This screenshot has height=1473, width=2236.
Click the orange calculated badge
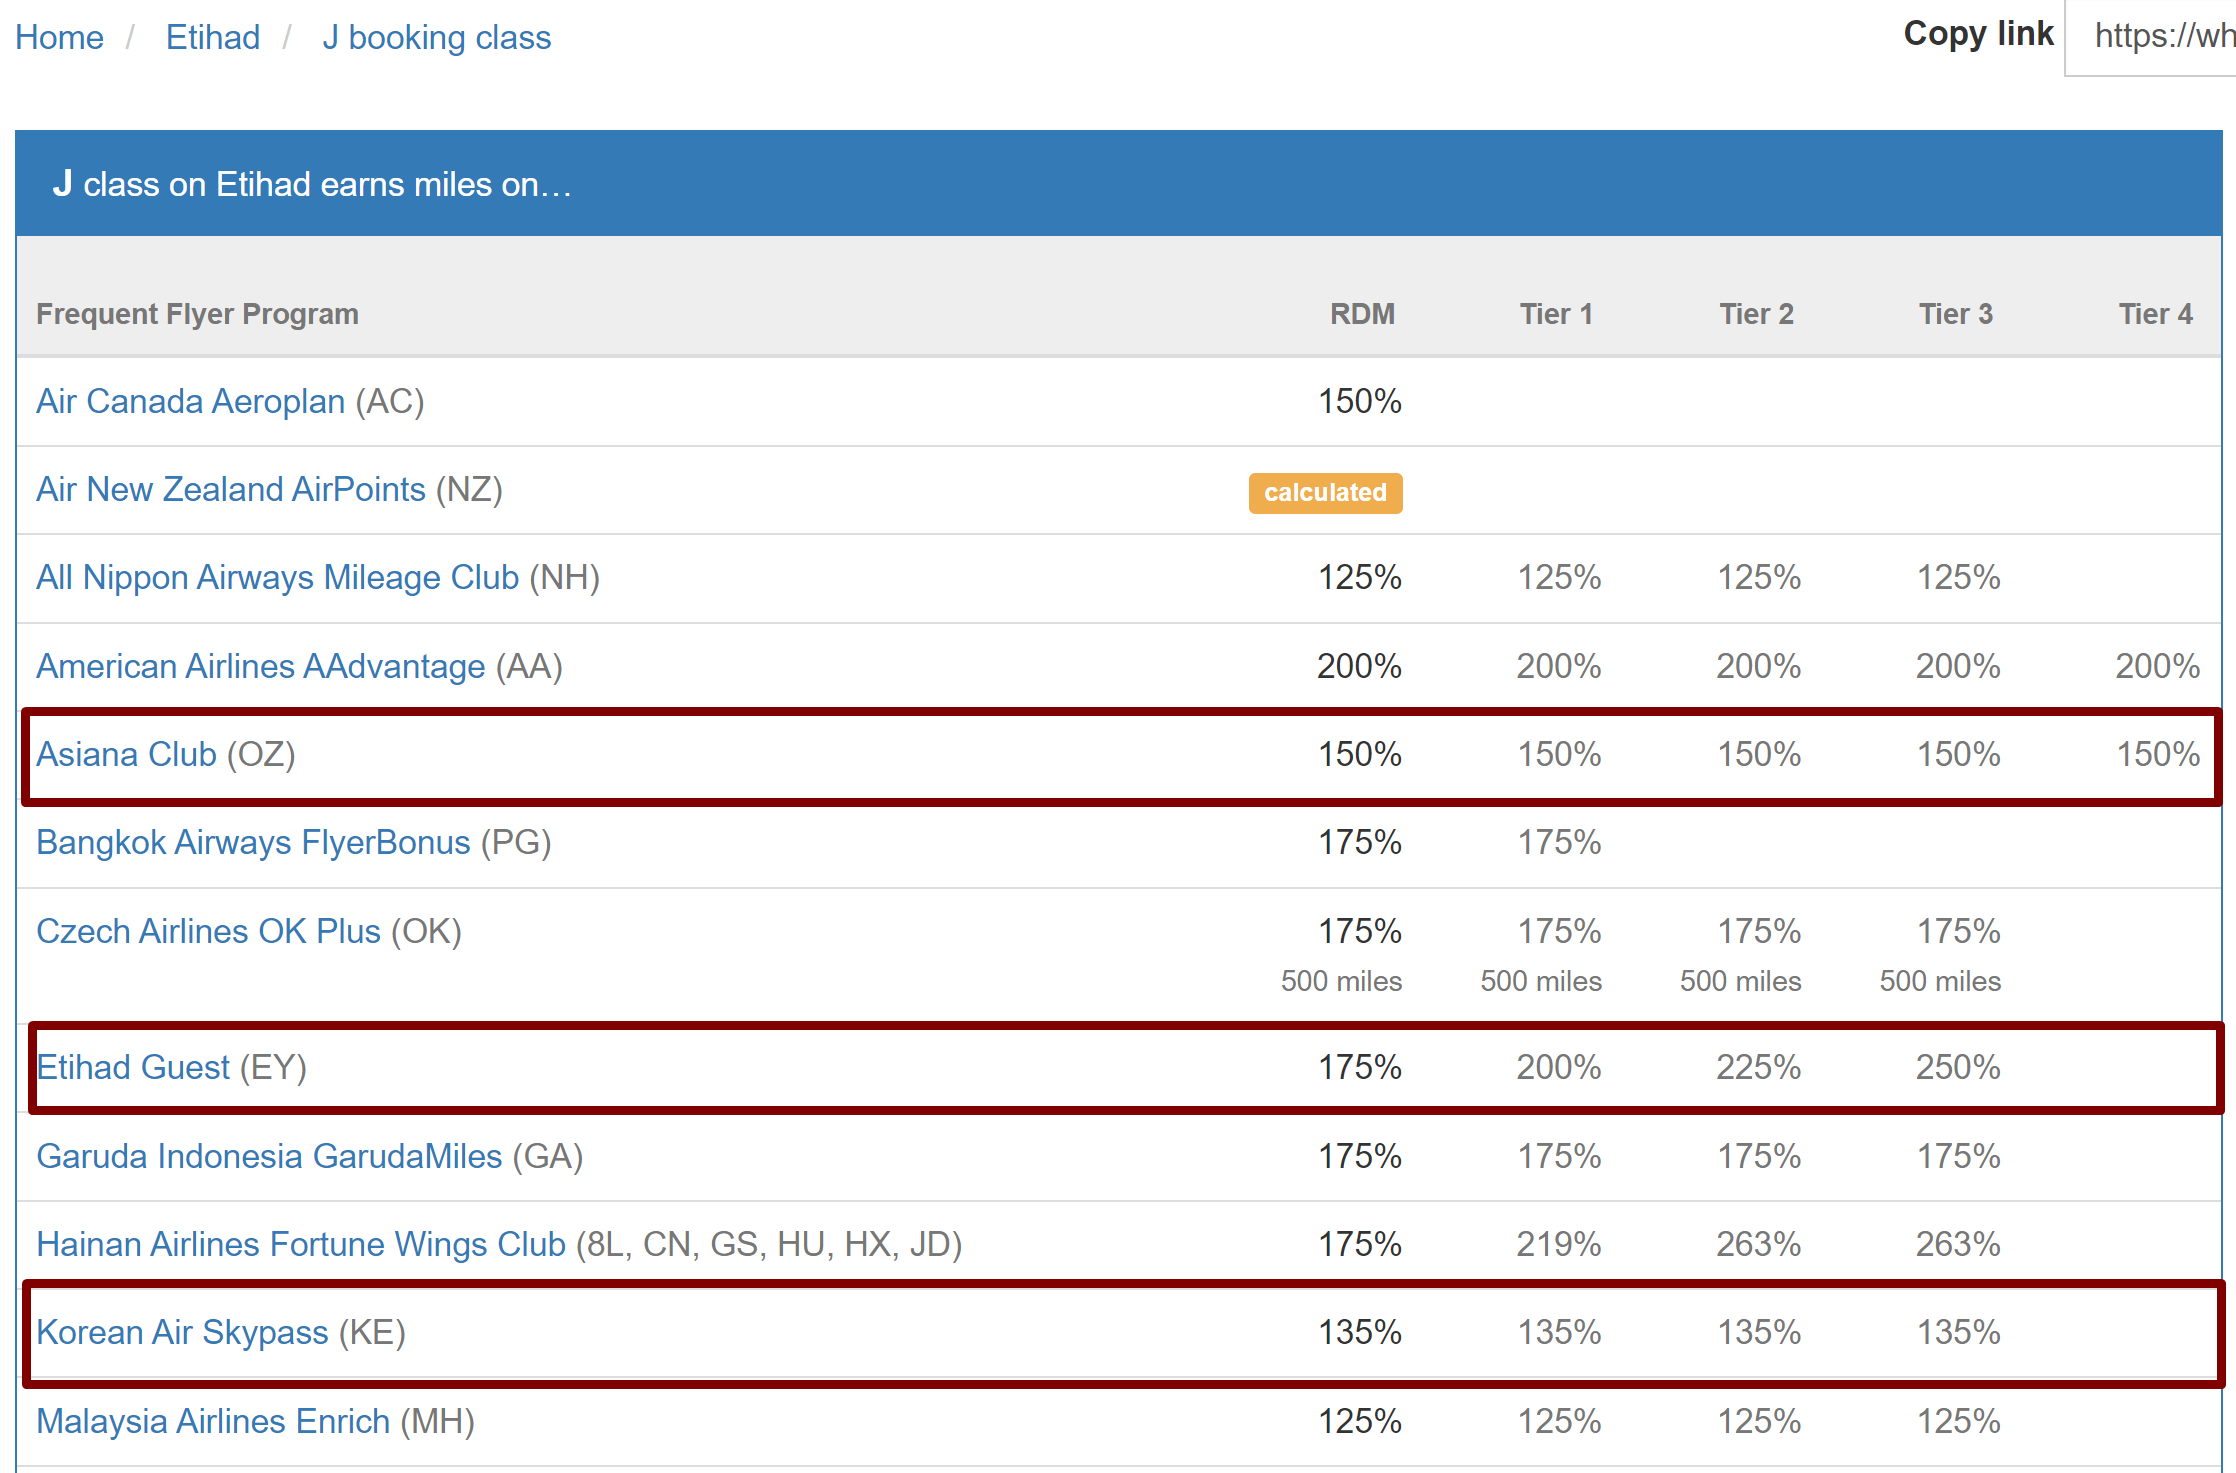click(x=1325, y=493)
